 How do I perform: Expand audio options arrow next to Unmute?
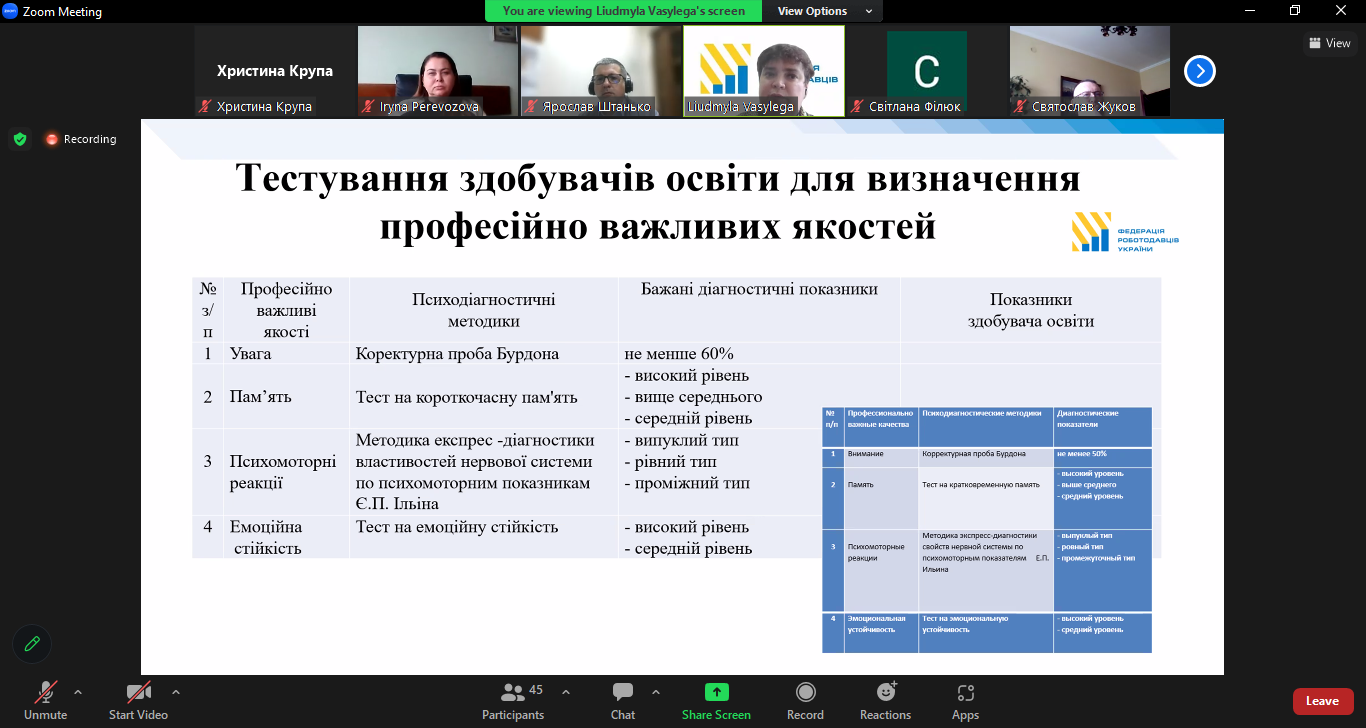coord(78,691)
